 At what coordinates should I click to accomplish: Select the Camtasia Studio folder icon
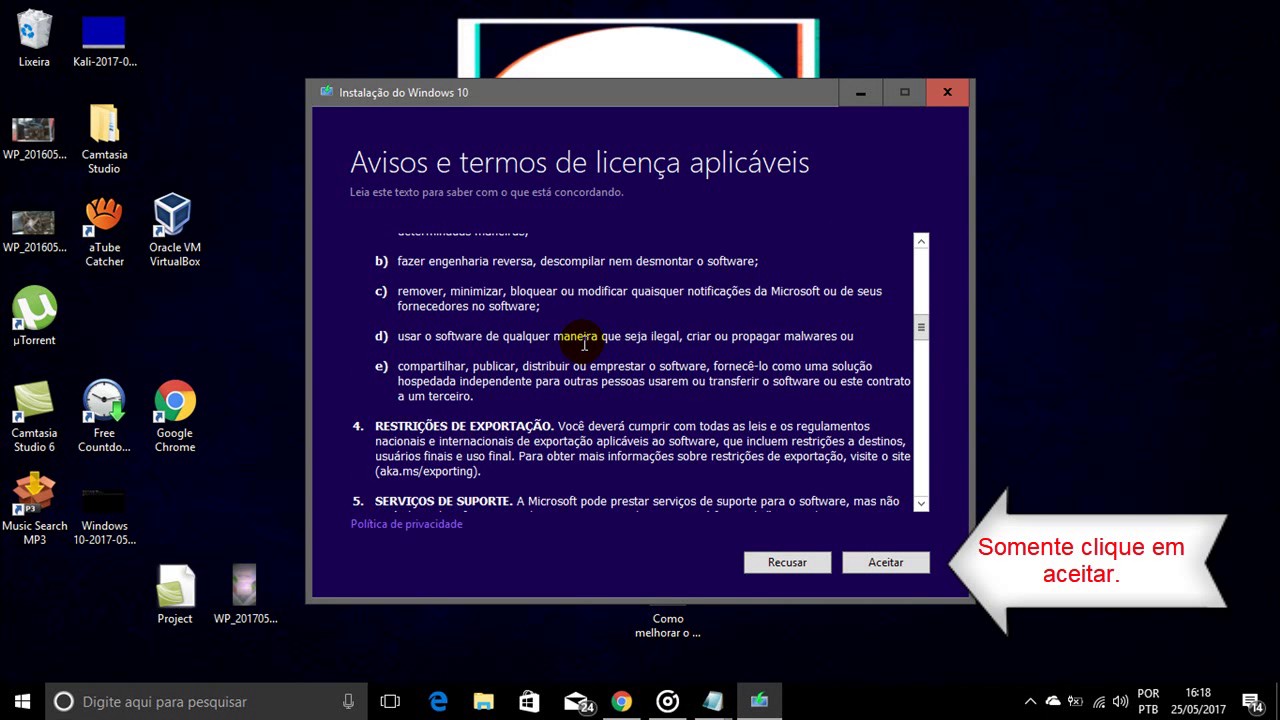[x=104, y=139]
